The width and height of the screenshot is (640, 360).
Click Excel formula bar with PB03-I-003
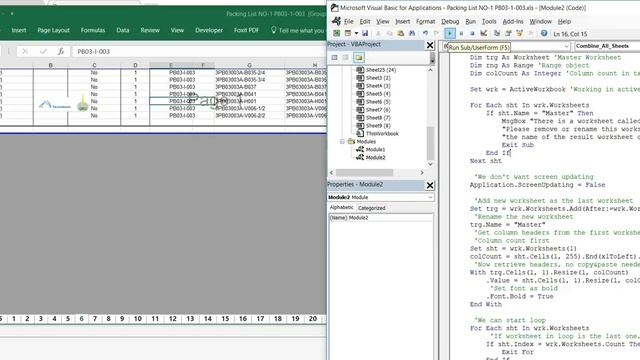point(199,51)
